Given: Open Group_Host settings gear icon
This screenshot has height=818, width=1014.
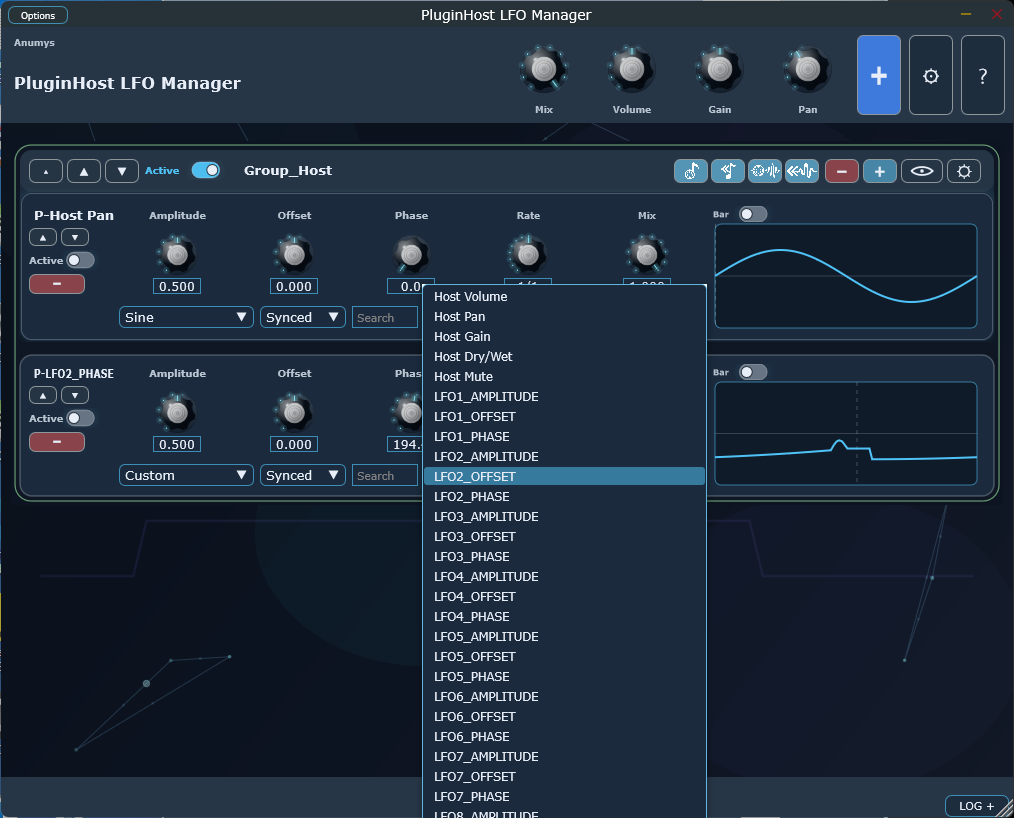Looking at the screenshot, I should point(964,171).
